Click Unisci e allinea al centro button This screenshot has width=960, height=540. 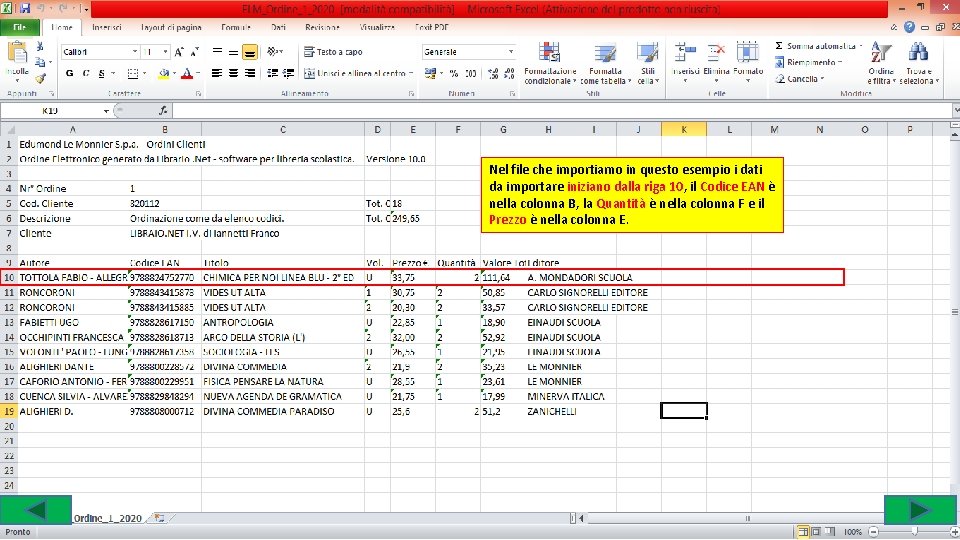point(358,73)
